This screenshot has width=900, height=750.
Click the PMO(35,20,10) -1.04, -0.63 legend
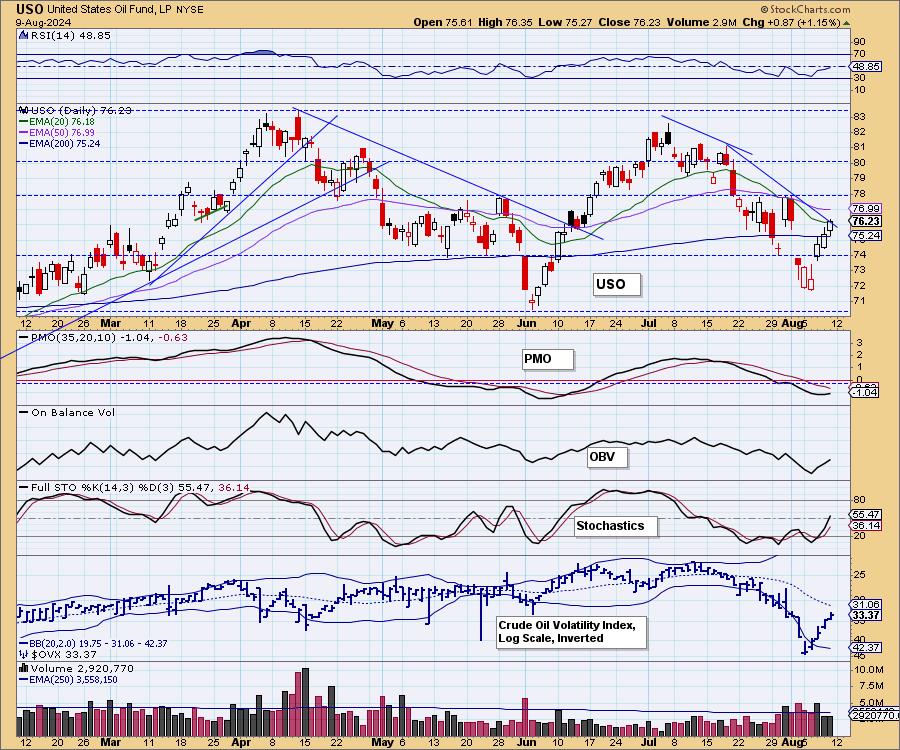[109, 337]
